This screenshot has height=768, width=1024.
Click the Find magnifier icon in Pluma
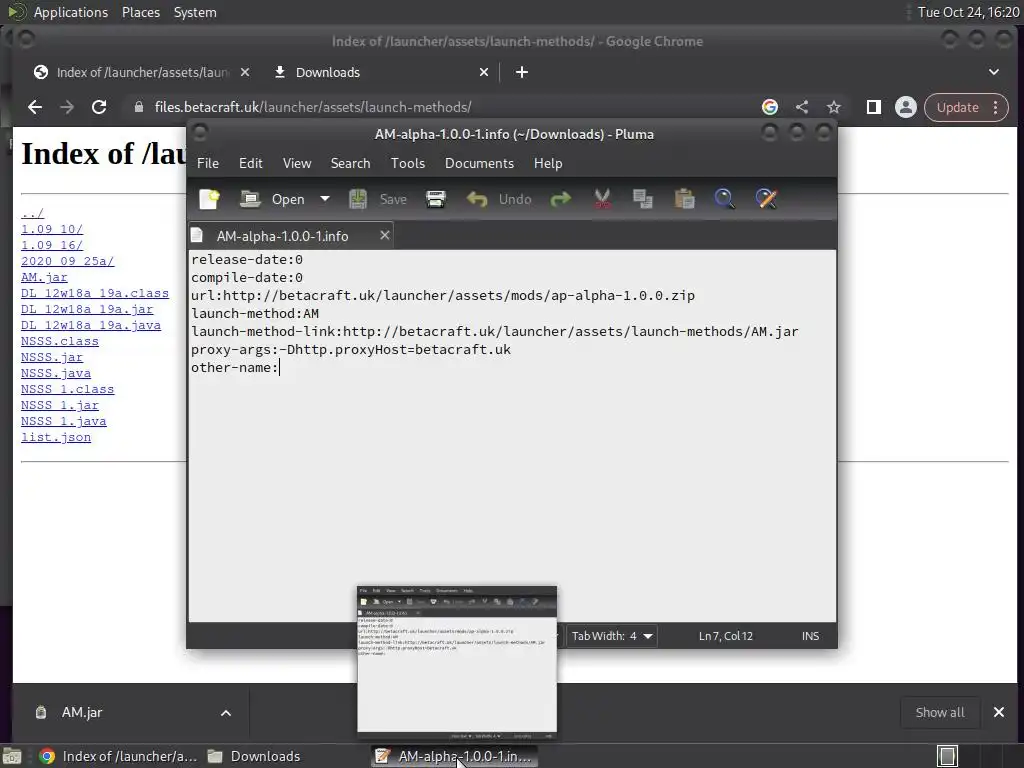coord(725,199)
